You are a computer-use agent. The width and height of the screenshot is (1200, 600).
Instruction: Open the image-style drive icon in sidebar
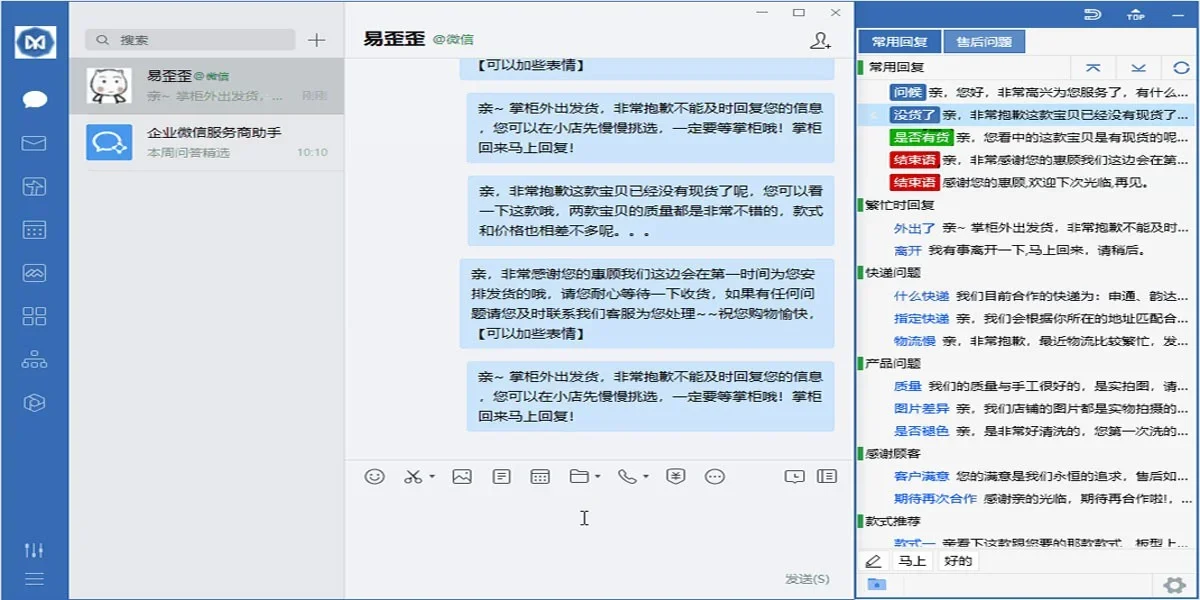[x=35, y=273]
